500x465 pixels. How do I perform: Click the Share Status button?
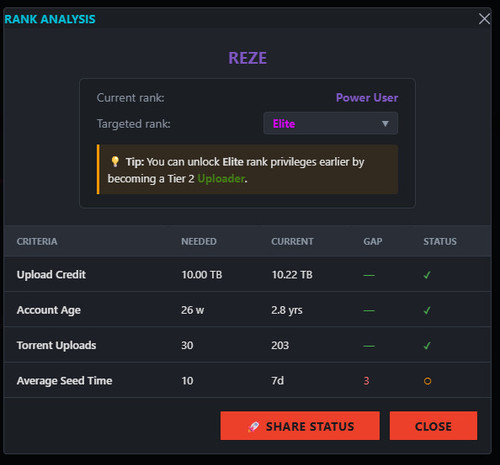point(300,426)
